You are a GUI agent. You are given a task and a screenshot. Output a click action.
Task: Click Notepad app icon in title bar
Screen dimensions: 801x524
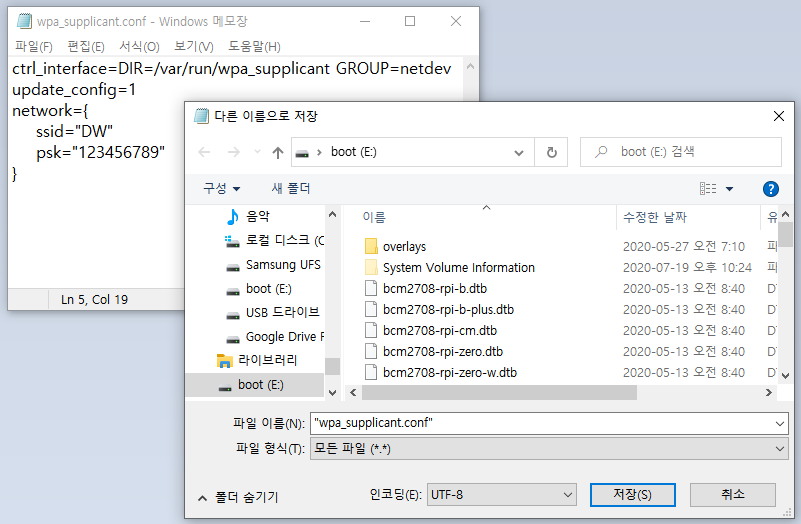[25, 21]
